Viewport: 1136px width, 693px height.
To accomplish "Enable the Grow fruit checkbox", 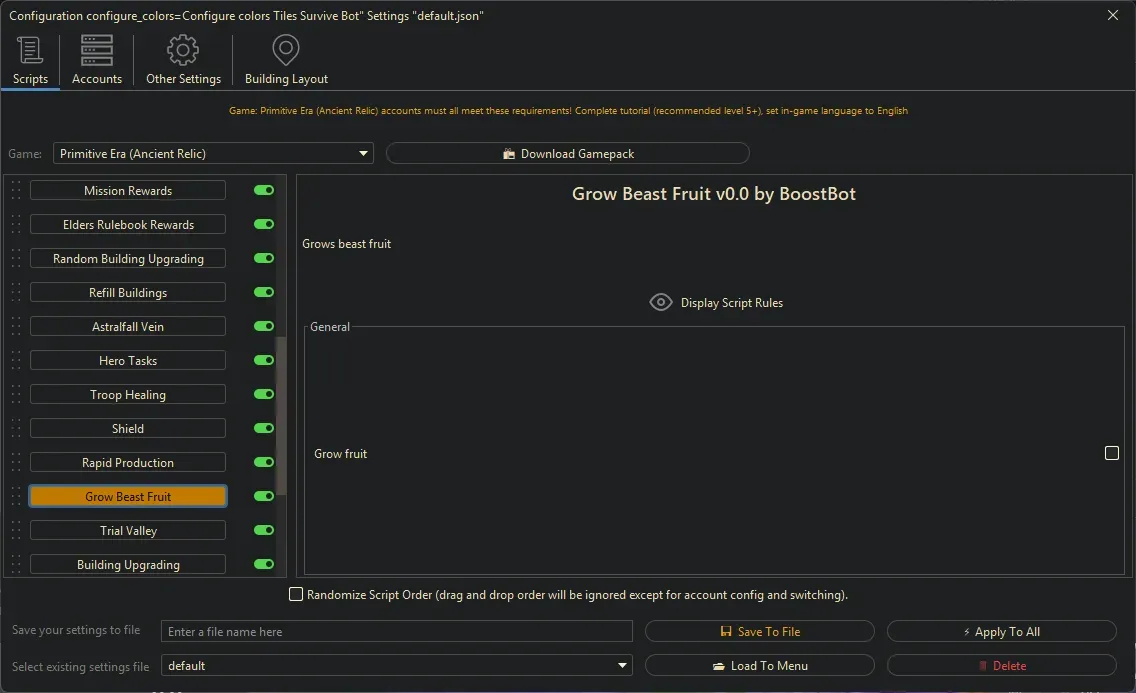I will tap(1111, 453).
